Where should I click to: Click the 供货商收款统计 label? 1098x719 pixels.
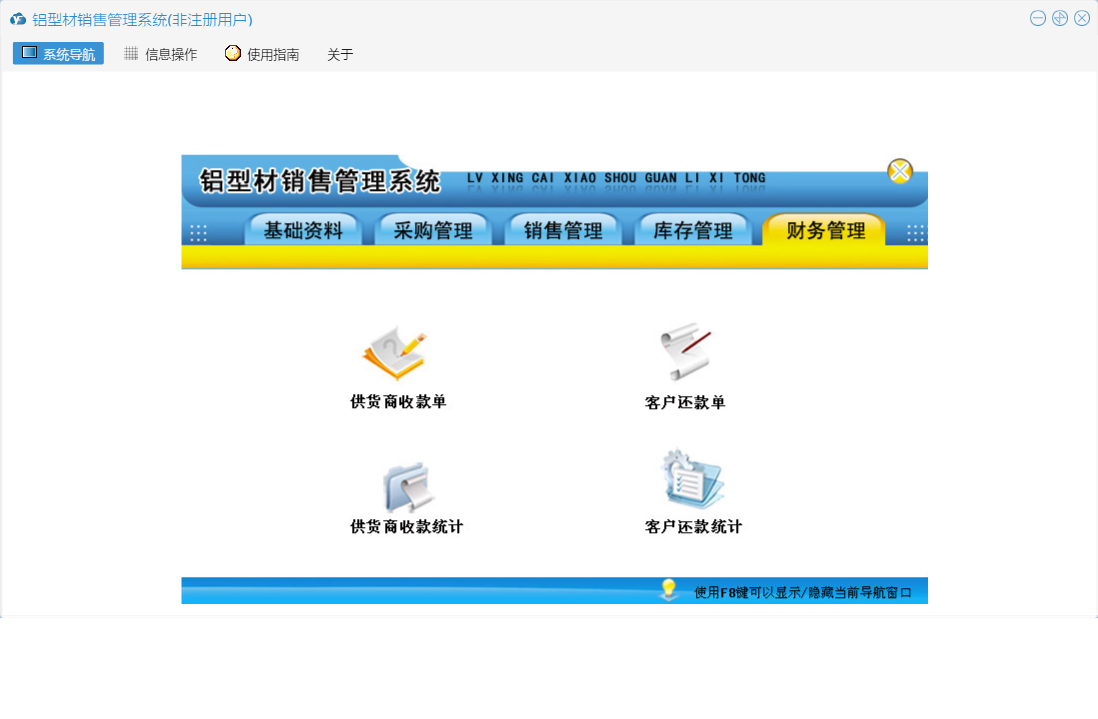[x=406, y=526]
